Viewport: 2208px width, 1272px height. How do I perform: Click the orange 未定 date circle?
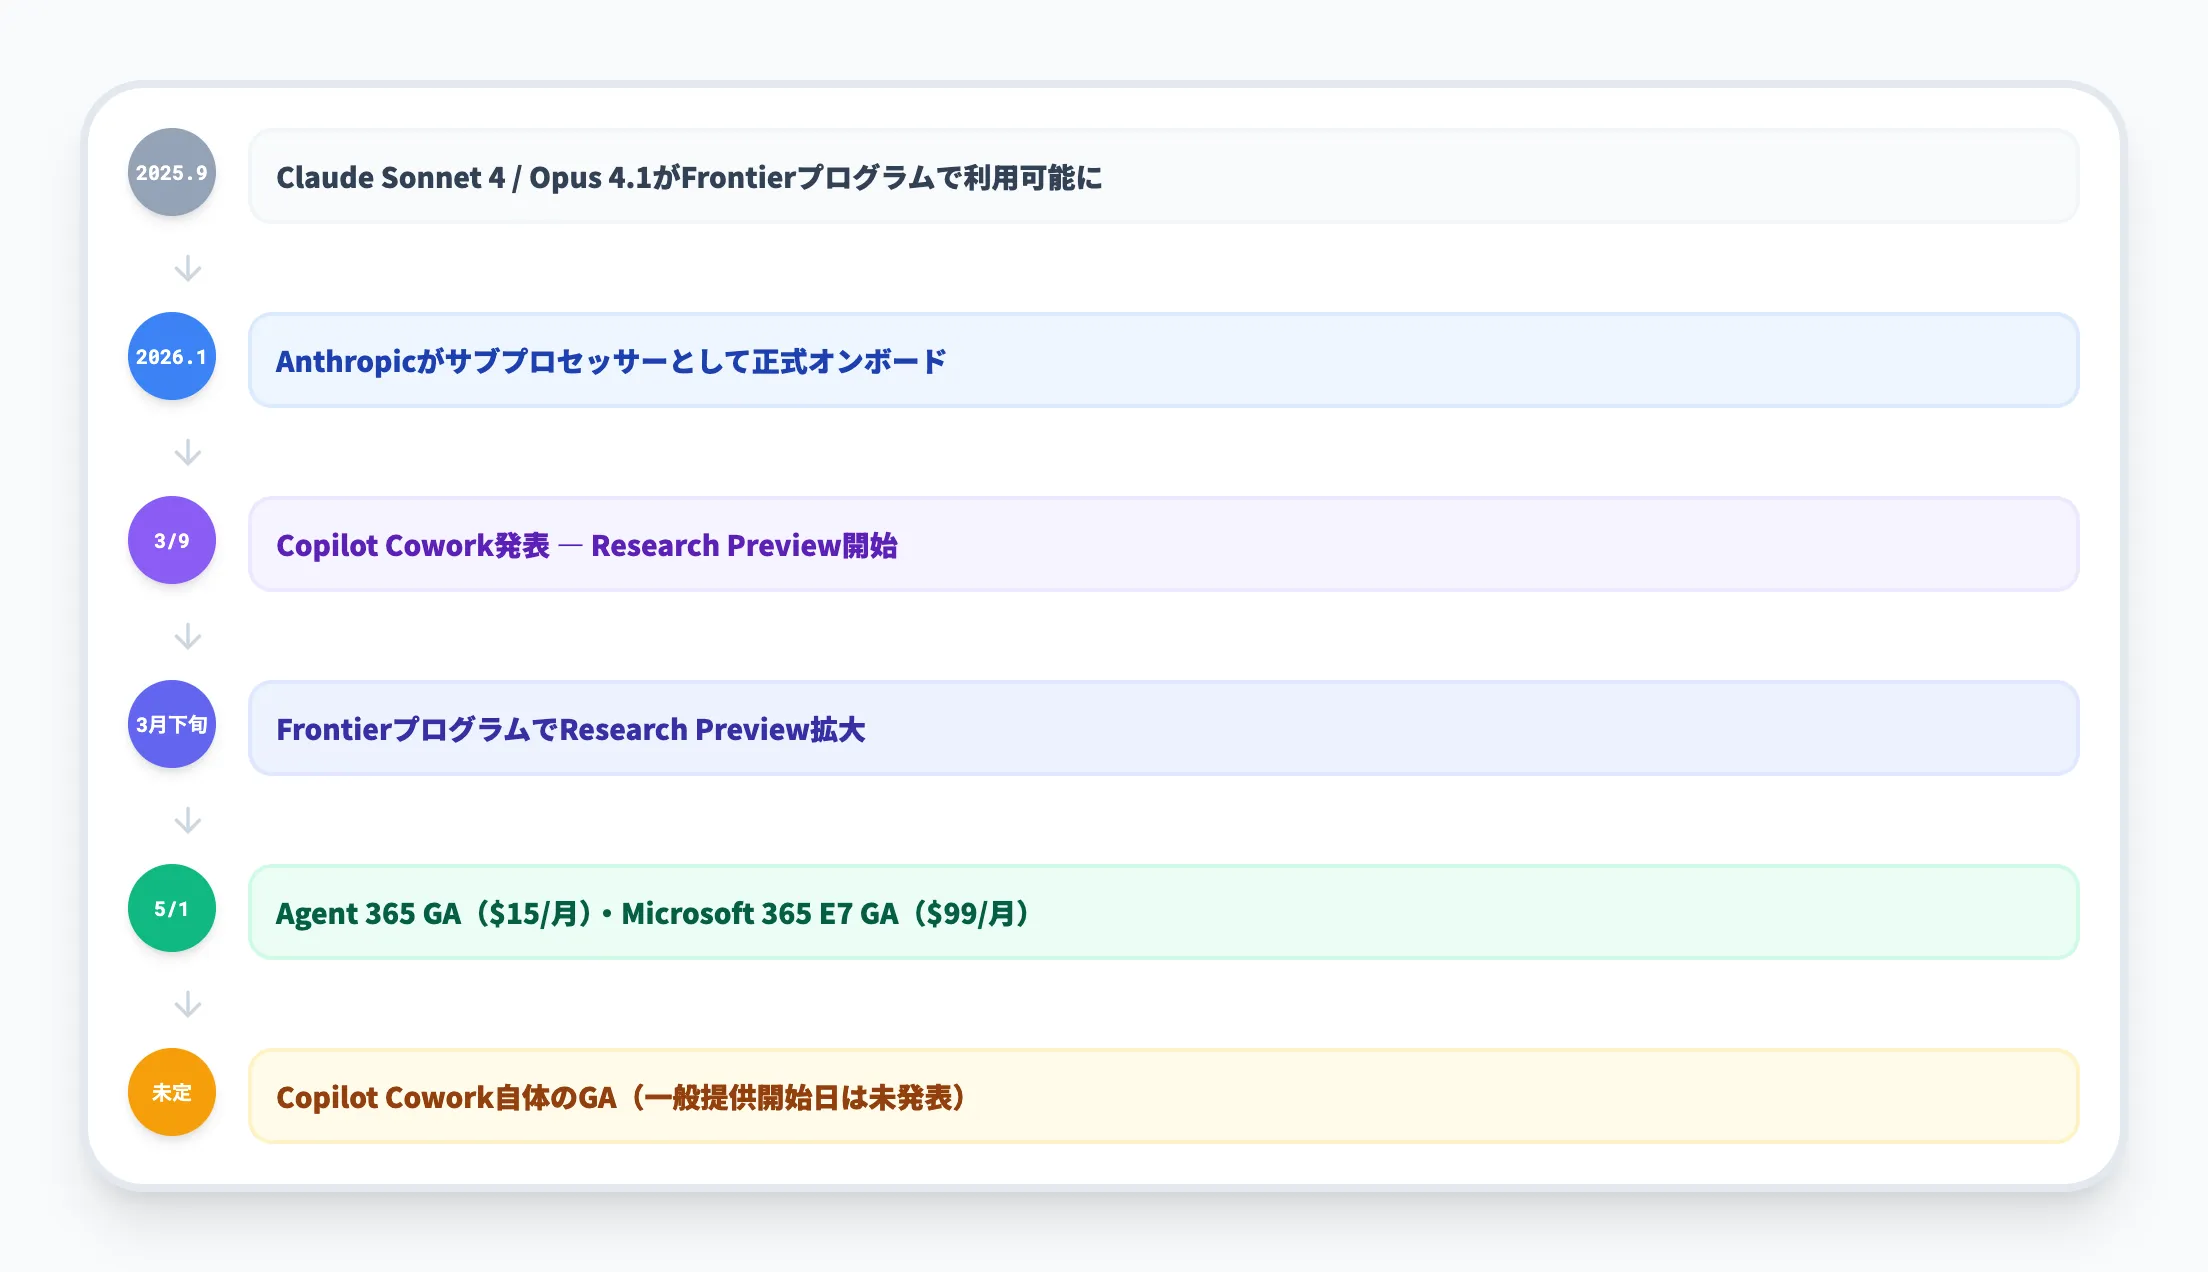point(172,1092)
